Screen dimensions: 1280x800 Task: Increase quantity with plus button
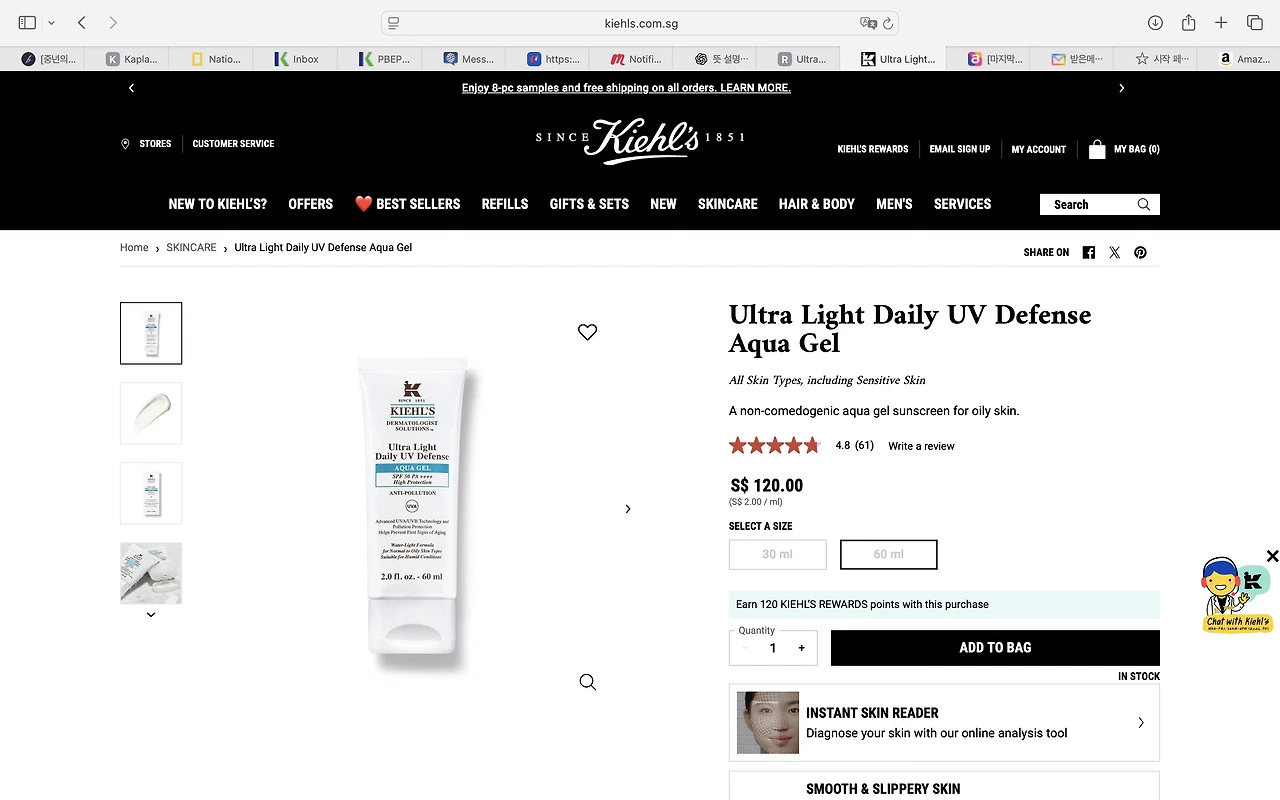point(801,648)
